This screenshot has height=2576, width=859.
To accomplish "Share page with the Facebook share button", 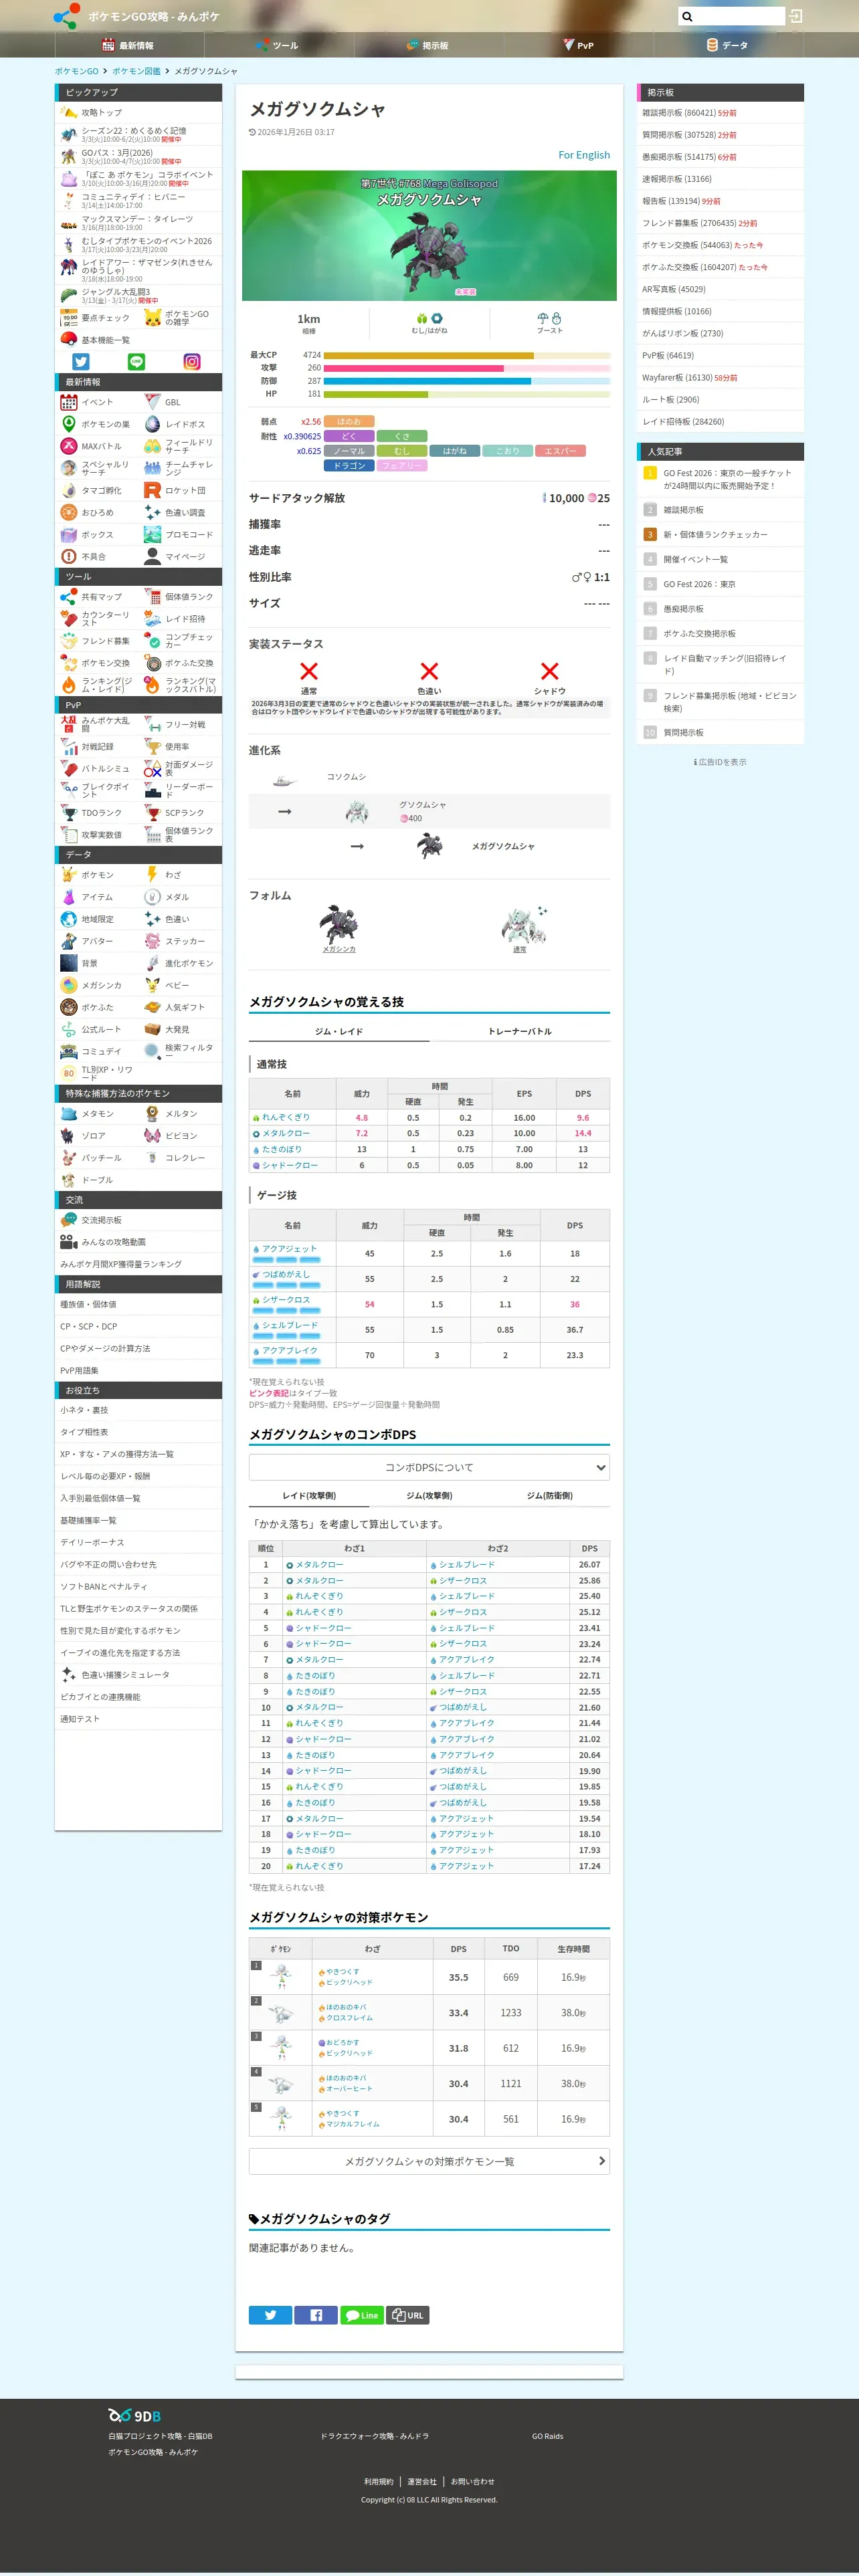I will [316, 2315].
